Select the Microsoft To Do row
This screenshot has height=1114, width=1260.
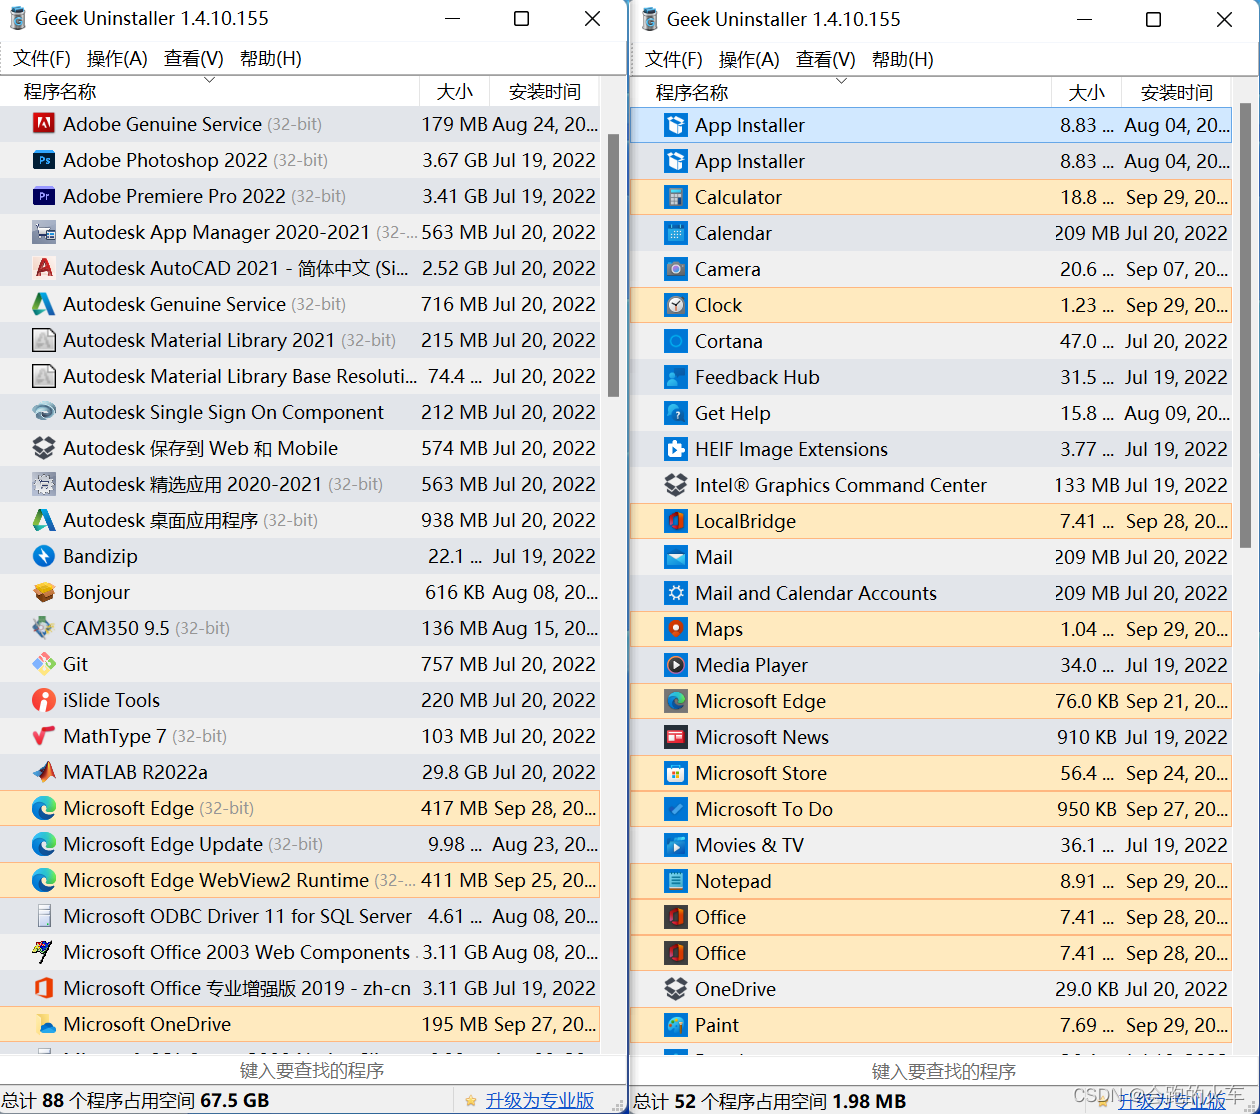tap(932, 809)
